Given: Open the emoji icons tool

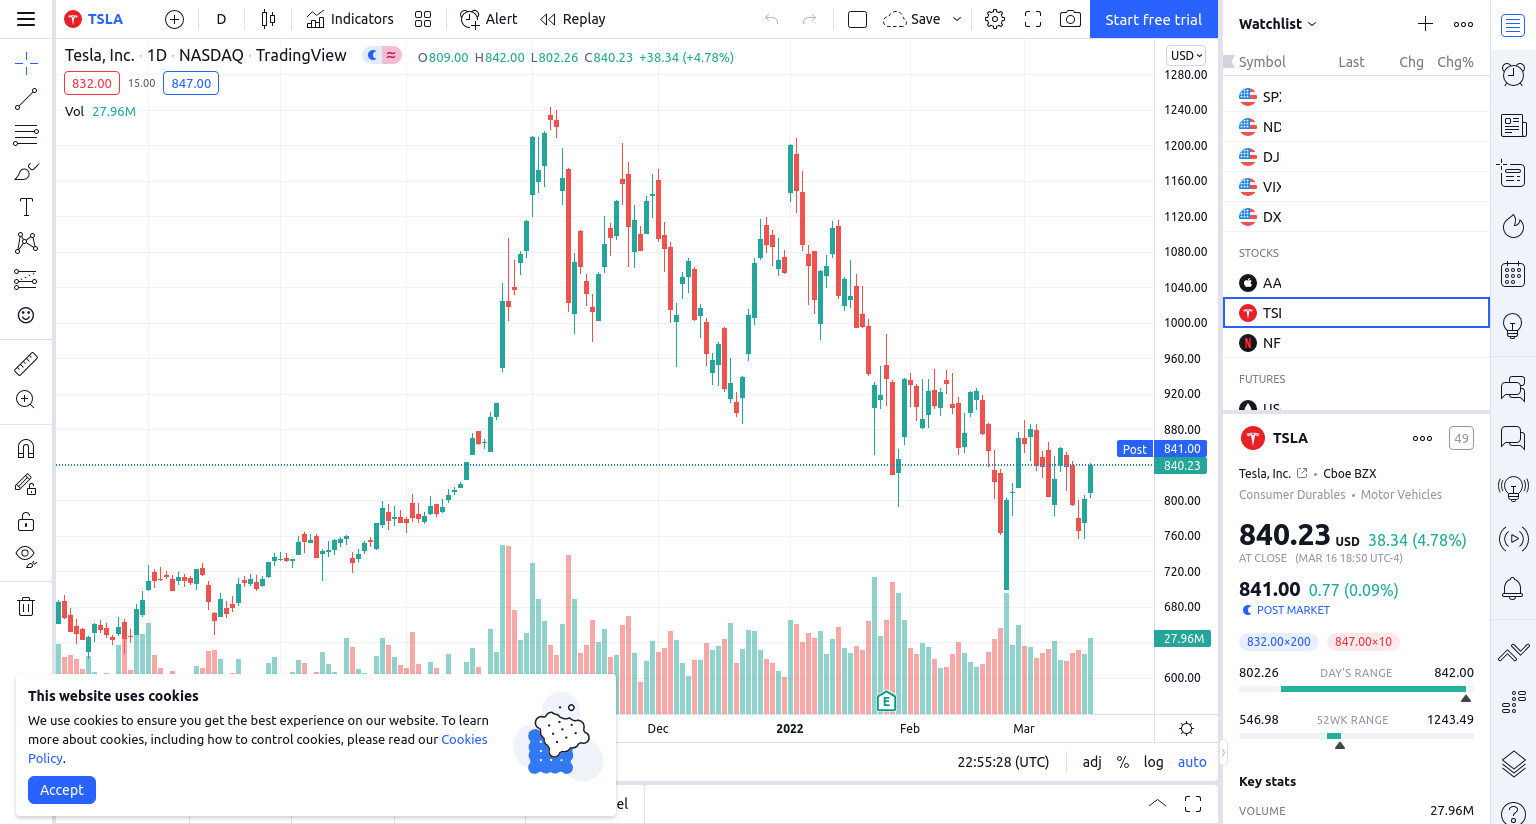Looking at the screenshot, I should point(26,315).
